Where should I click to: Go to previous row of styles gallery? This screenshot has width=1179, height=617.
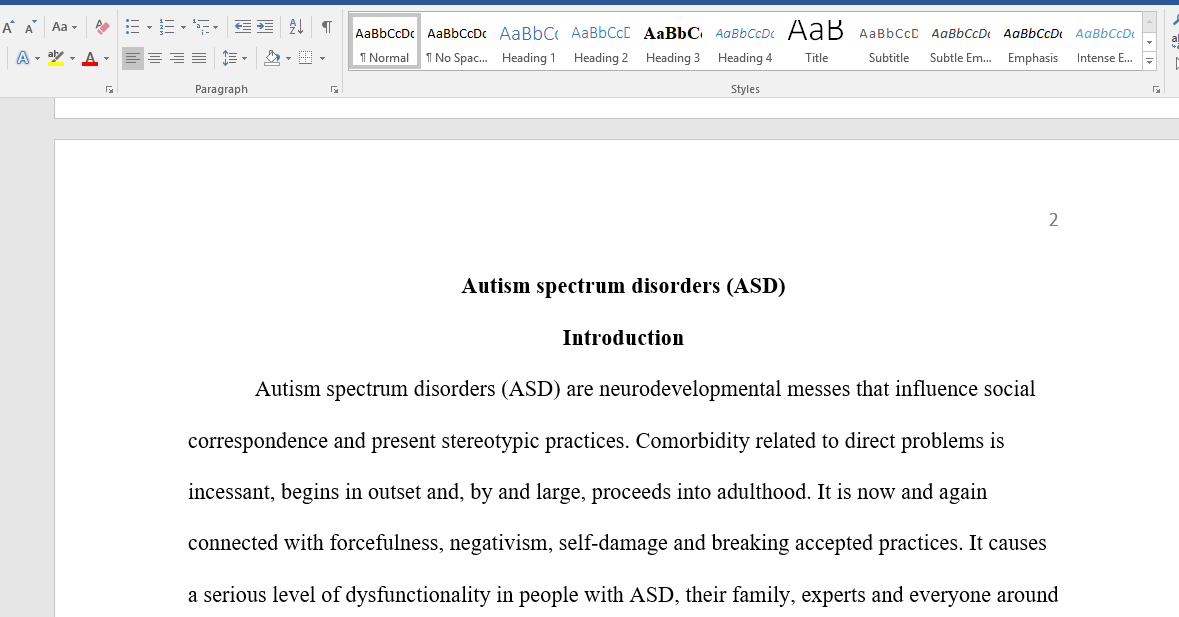(1150, 23)
